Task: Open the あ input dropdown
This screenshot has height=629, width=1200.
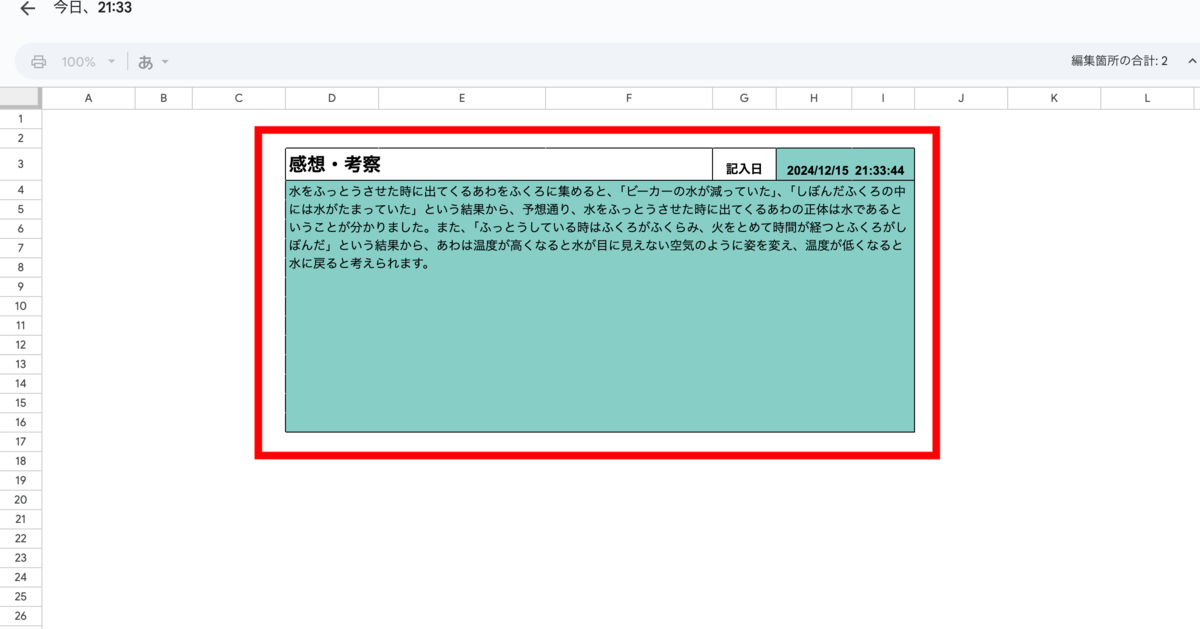Action: (153, 62)
